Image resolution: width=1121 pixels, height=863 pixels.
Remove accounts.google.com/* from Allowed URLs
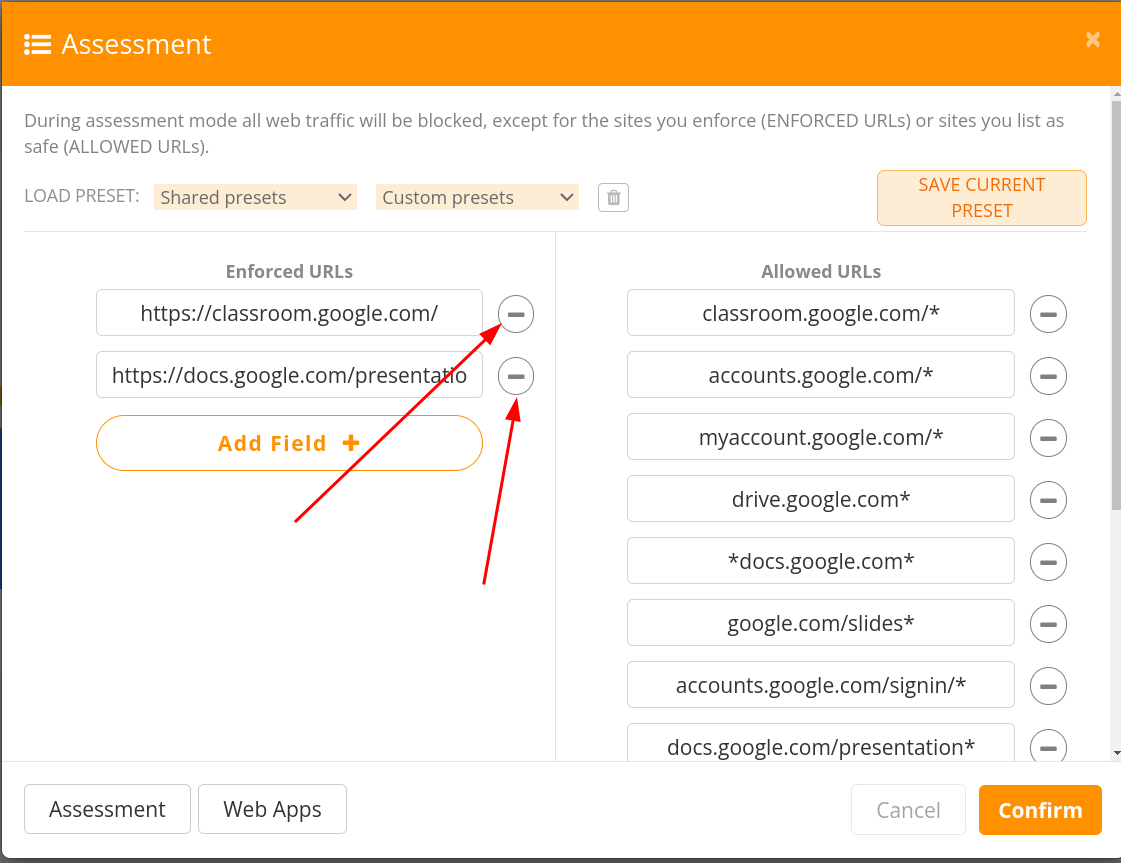[x=1048, y=376]
